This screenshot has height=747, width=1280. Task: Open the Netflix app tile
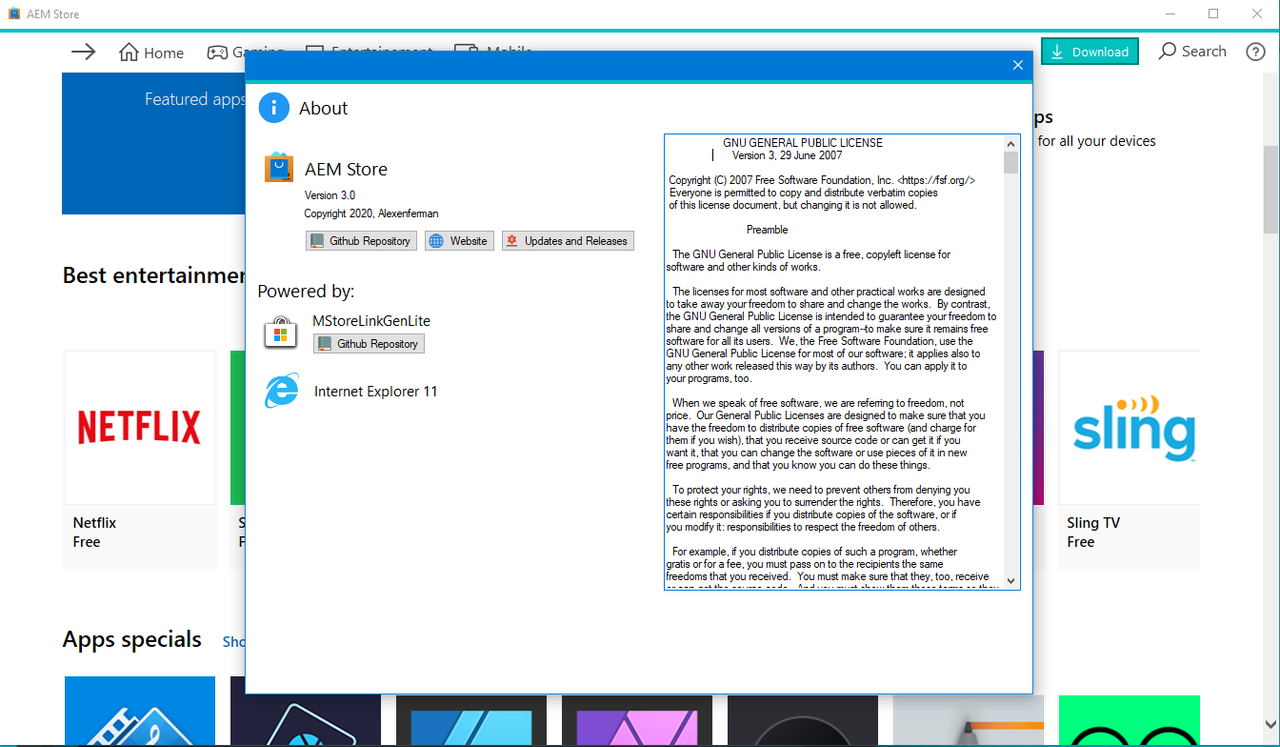[139, 459]
